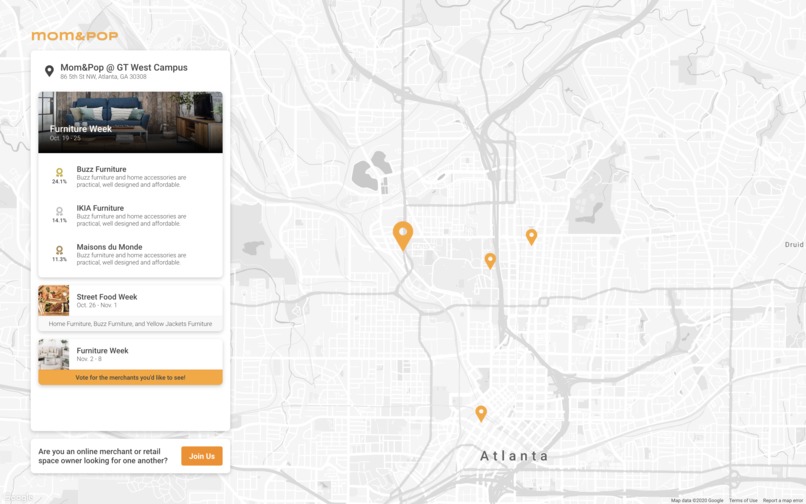The image size is (806, 504).
Task: Click the Oct. 26 - Nov. 1 date text
Action: coord(97,305)
